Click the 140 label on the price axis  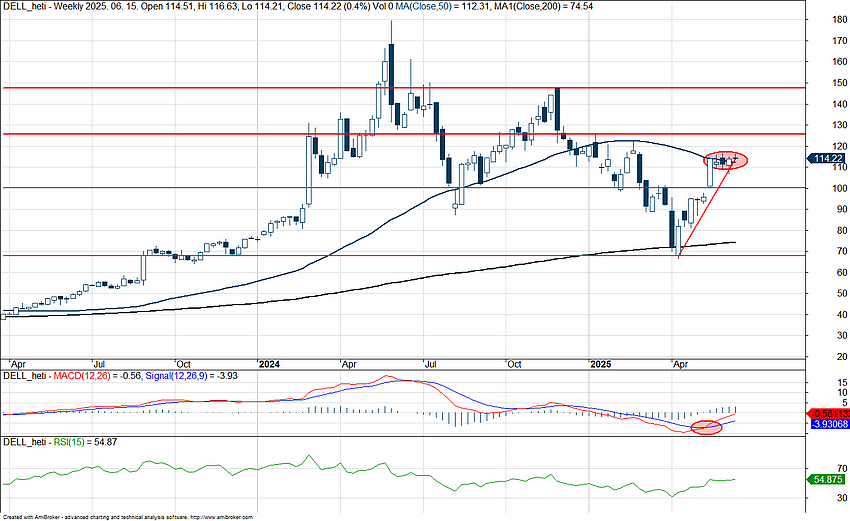pyautogui.click(x=840, y=105)
